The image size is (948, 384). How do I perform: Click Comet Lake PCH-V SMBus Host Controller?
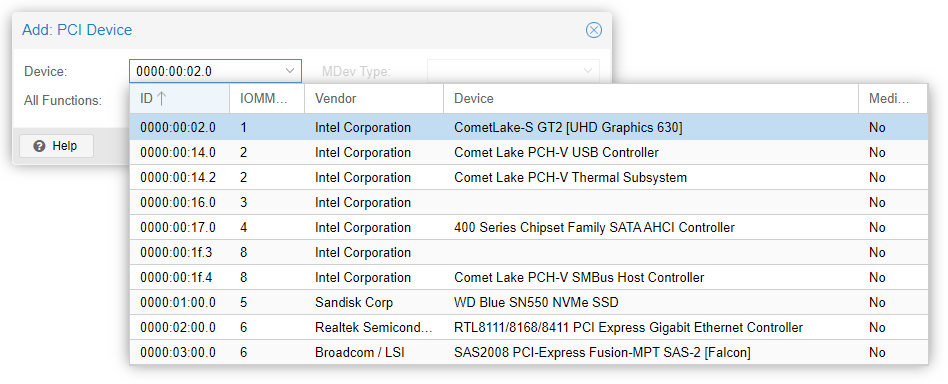(579, 278)
